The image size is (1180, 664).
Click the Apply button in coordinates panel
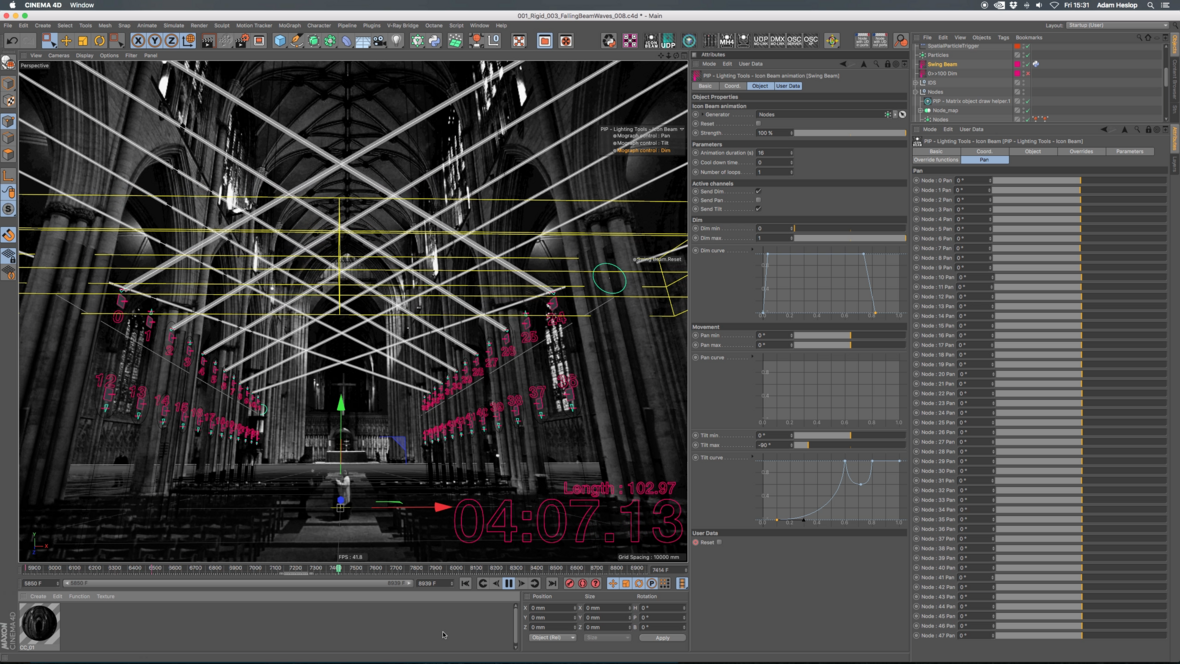coord(662,638)
